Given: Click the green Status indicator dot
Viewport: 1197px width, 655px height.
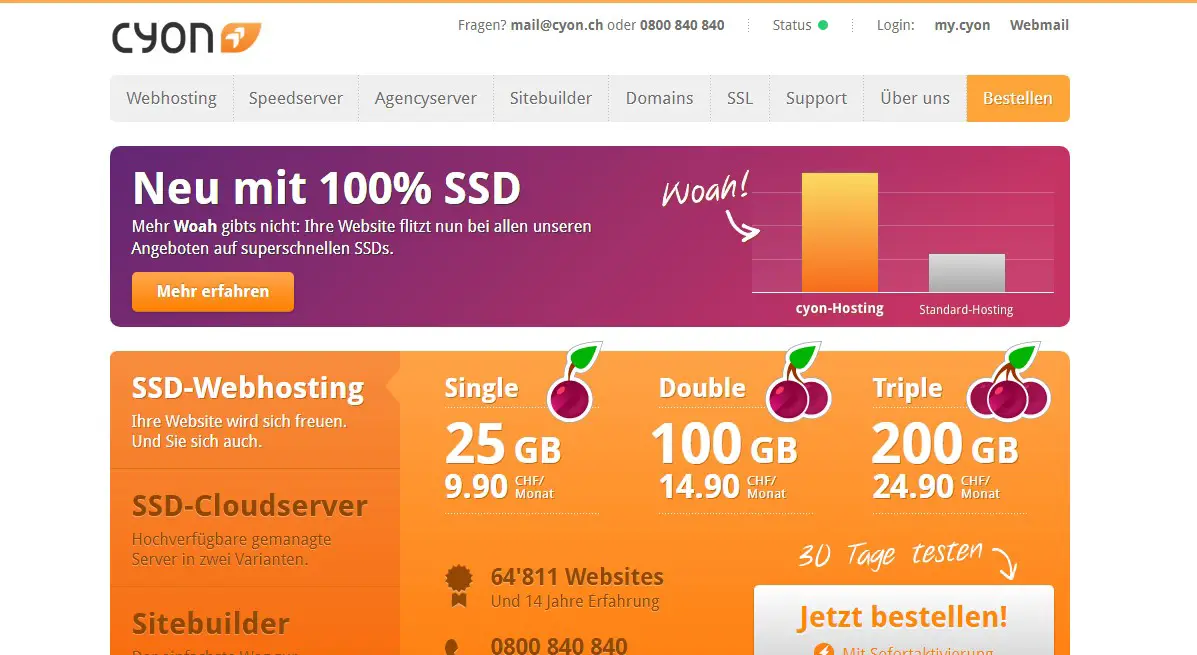Looking at the screenshot, I should click(x=823, y=25).
